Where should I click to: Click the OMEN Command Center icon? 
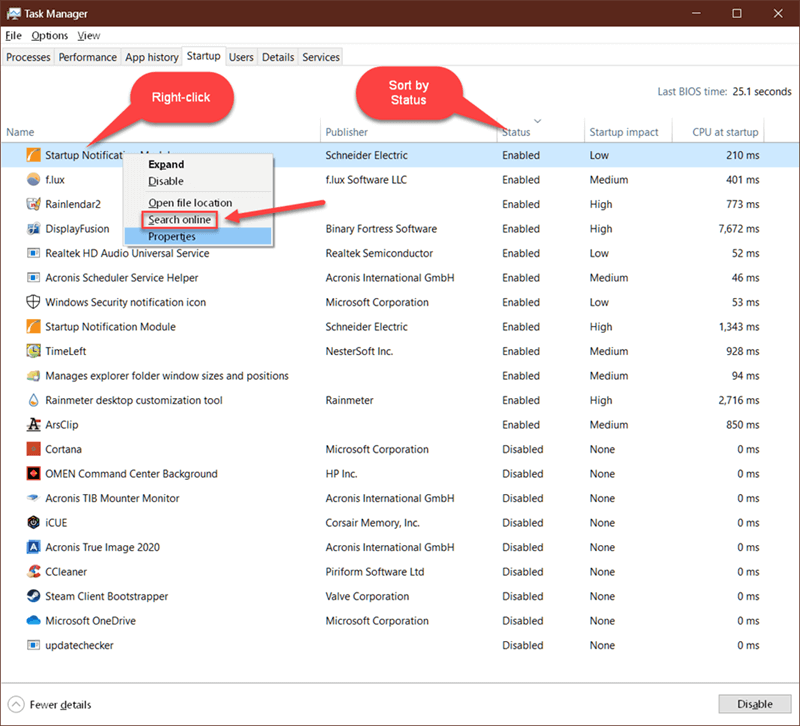coord(33,473)
